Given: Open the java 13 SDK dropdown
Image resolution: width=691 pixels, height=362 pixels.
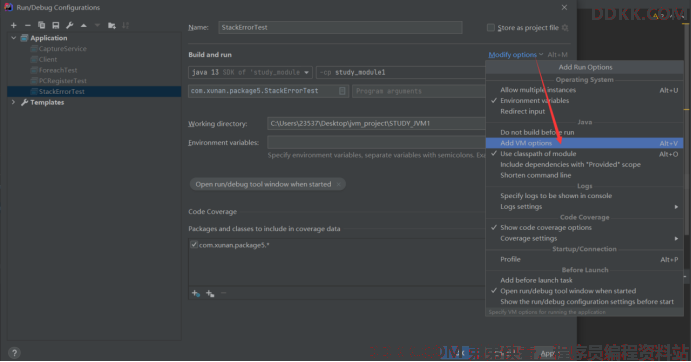Looking at the screenshot, I should (250, 72).
